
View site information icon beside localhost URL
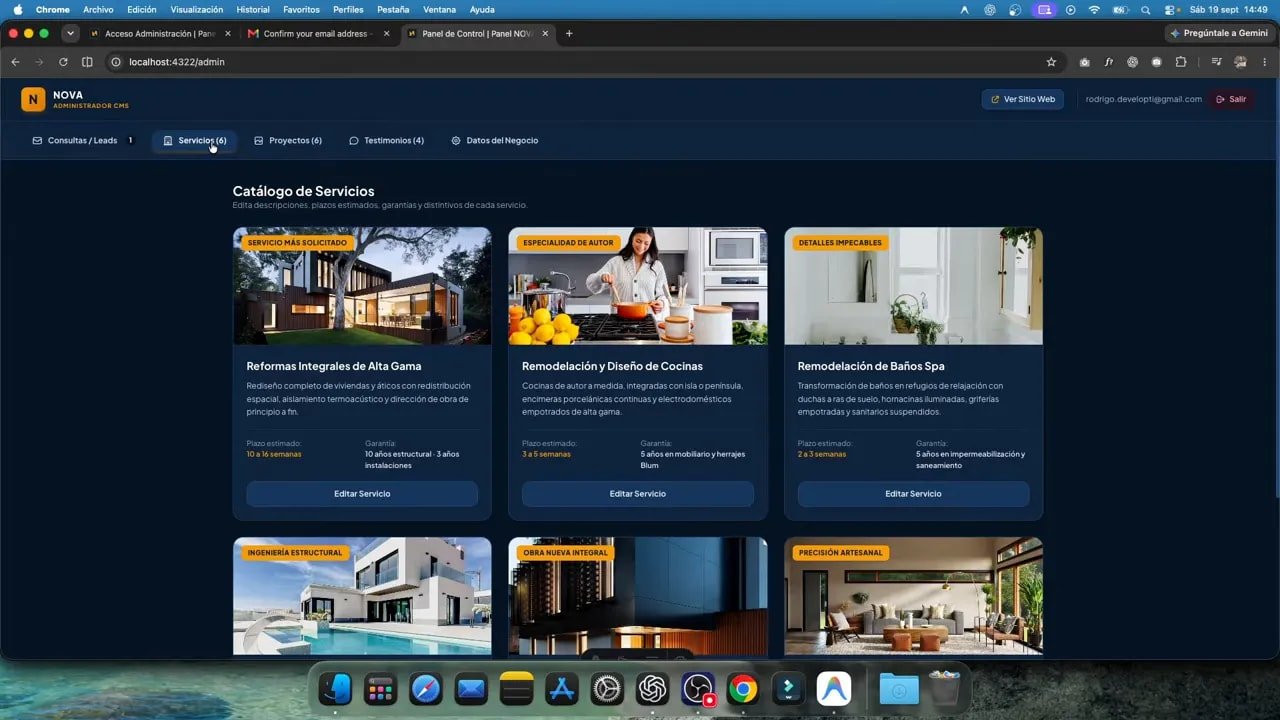pyautogui.click(x=116, y=62)
